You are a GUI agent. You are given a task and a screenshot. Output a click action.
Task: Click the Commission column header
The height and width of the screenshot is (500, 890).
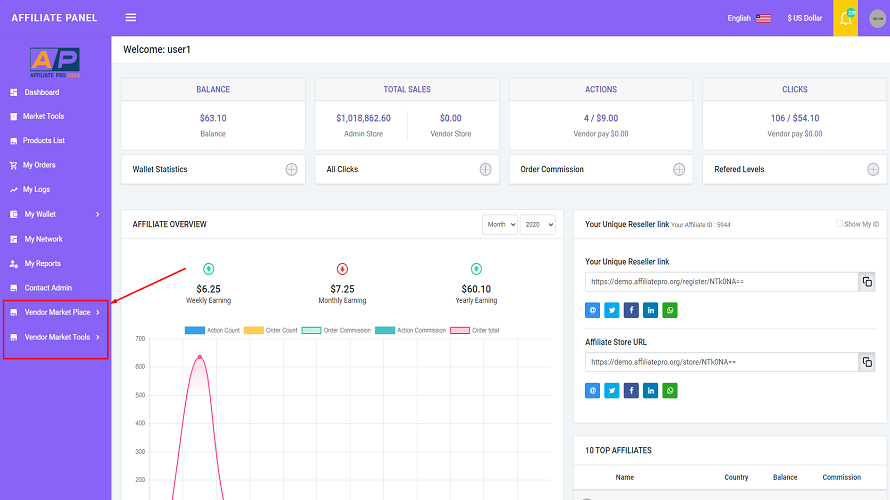[841, 477]
